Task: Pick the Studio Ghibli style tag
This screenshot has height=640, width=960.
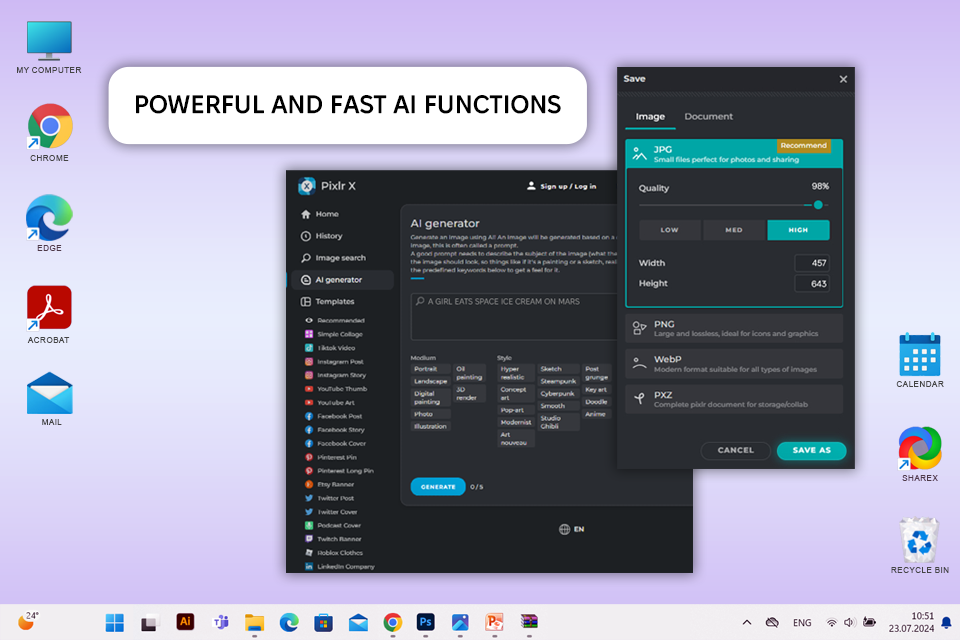Action: (558, 422)
